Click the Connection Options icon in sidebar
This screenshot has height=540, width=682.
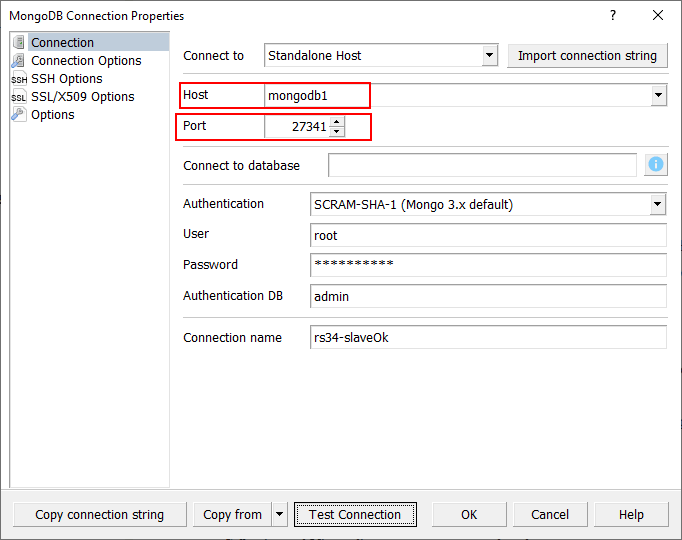coord(19,60)
